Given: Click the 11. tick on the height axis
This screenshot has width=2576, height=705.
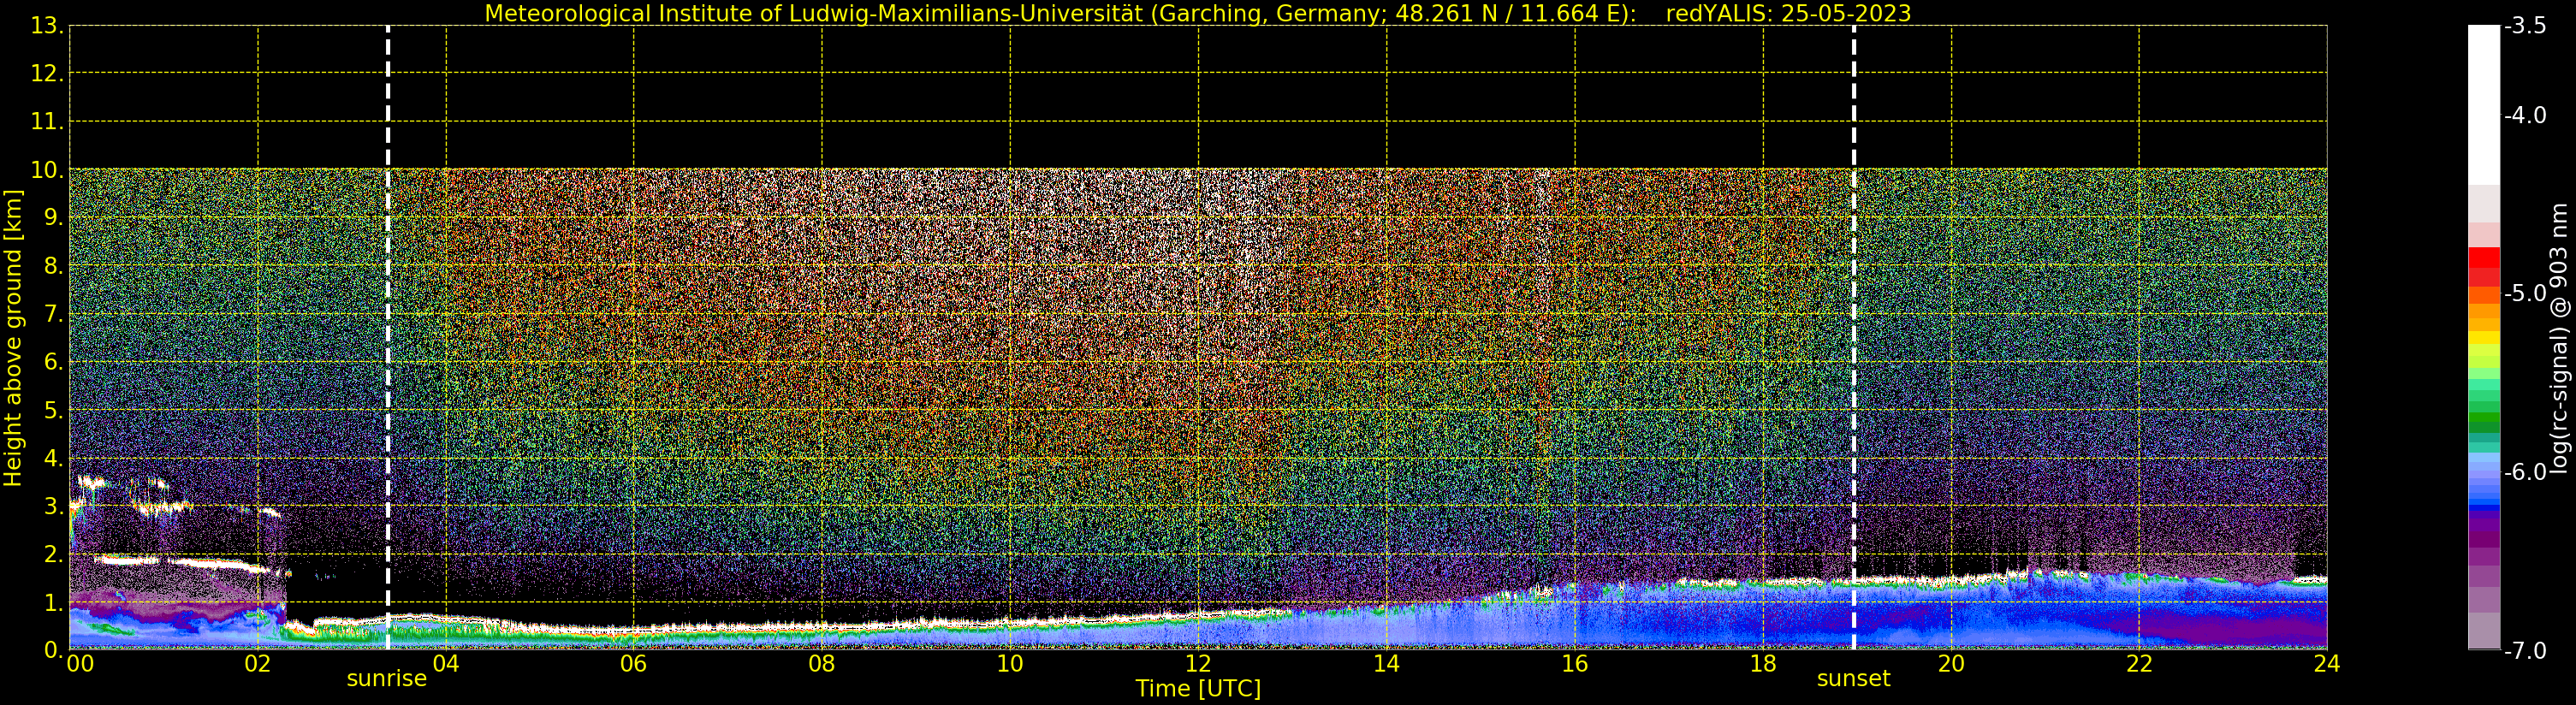Looking at the screenshot, I should pyautogui.click(x=47, y=122).
